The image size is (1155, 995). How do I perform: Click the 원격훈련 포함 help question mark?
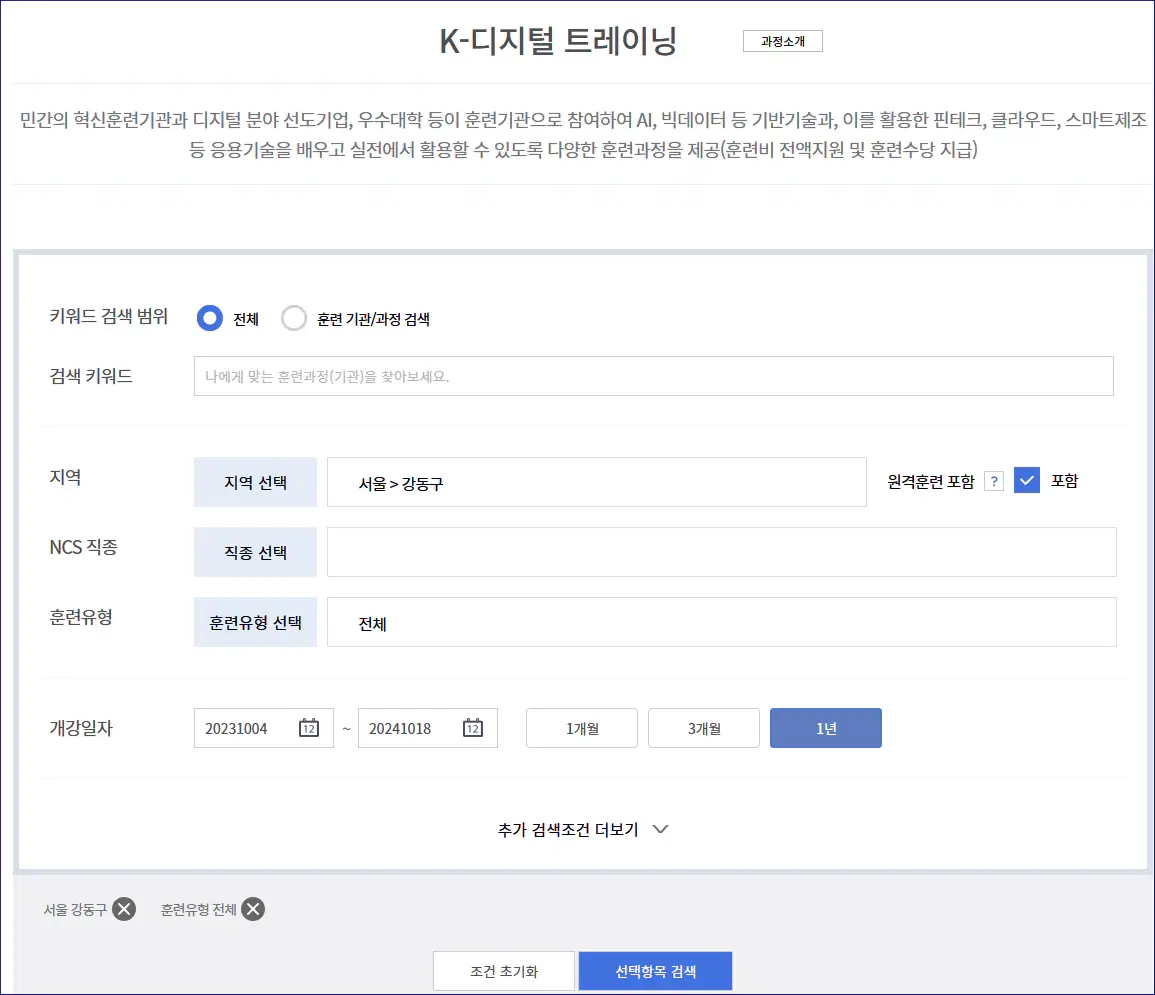(995, 480)
